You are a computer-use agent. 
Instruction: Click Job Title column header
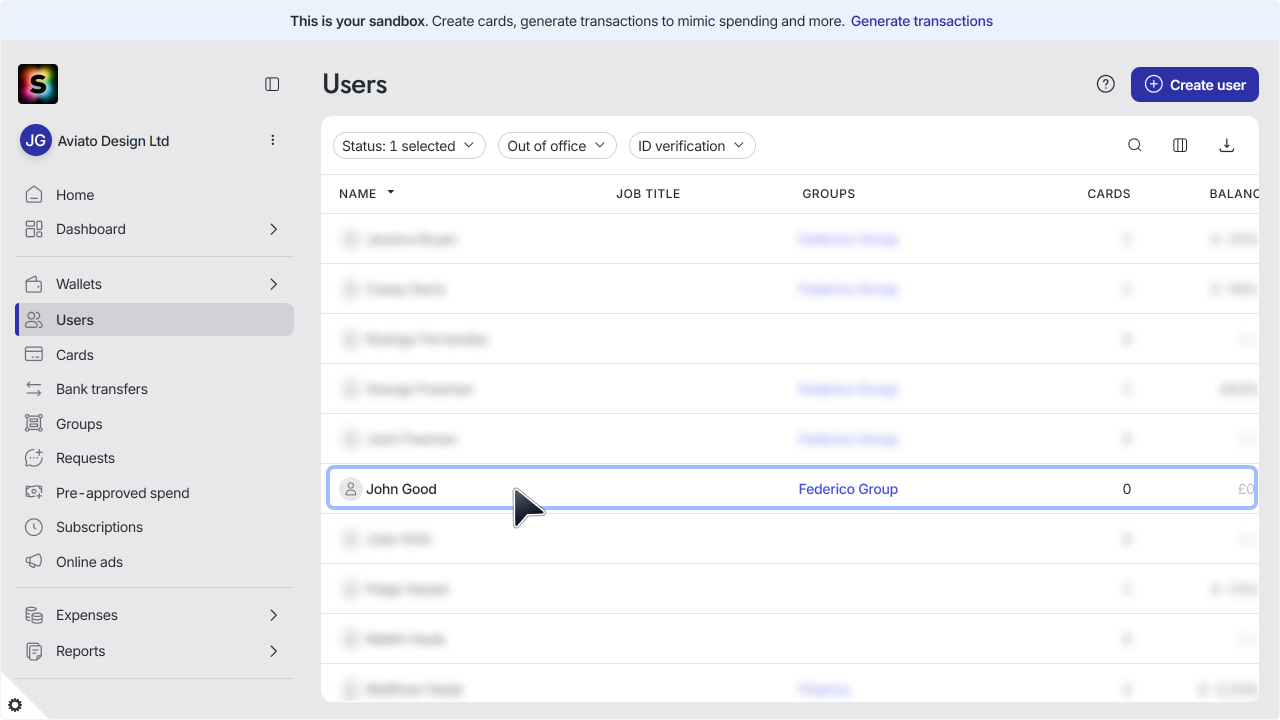click(648, 194)
